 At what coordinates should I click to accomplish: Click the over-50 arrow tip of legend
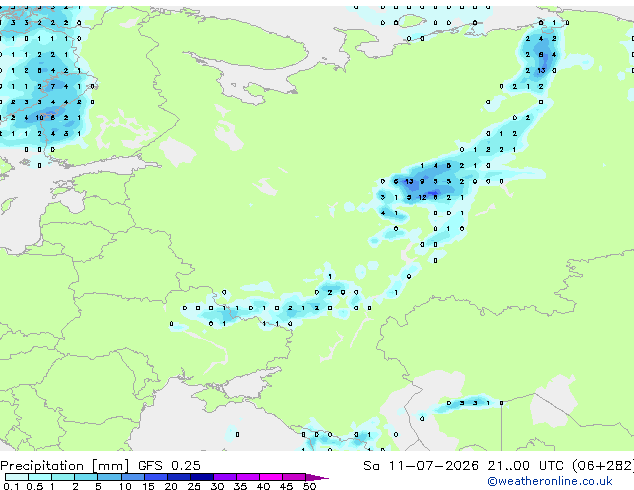tap(317, 477)
